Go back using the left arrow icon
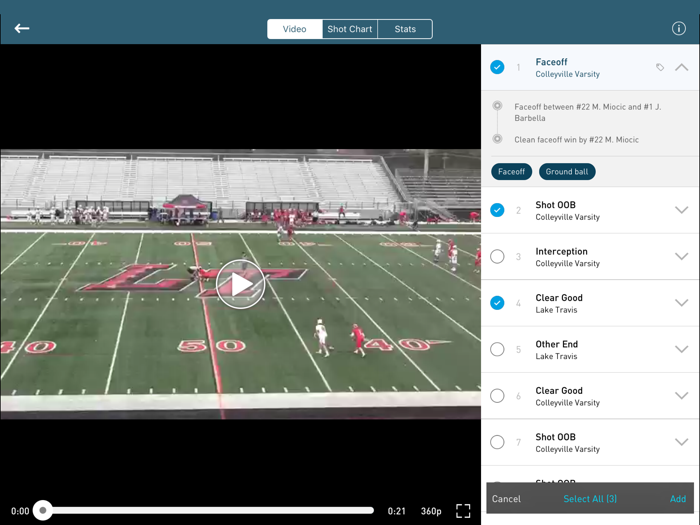 click(21, 29)
